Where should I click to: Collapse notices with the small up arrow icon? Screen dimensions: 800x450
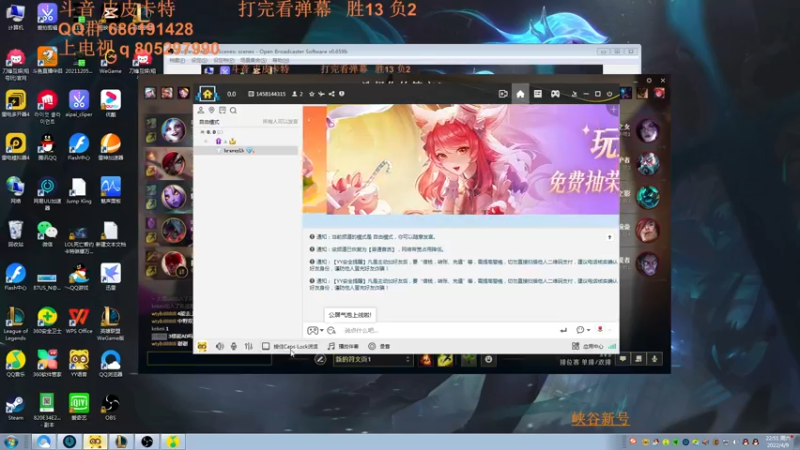click(x=609, y=237)
